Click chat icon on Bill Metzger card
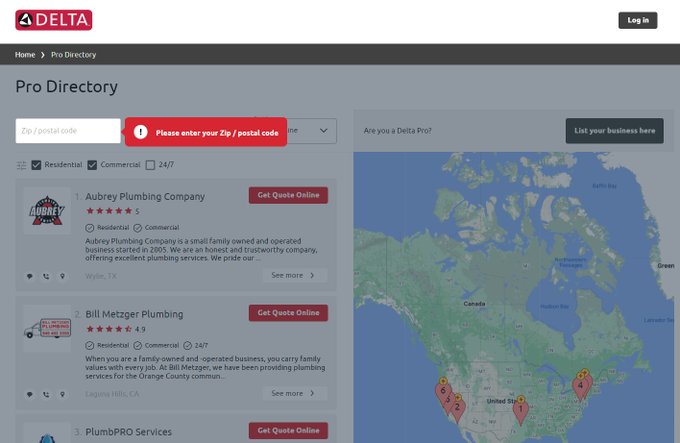Viewport: 680px width, 443px height. pos(29,394)
